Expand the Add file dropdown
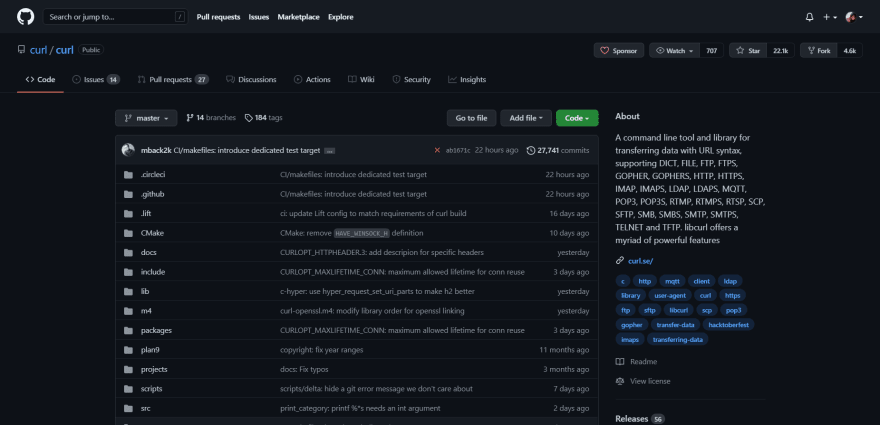Viewport: 880px width, 425px height. [526, 118]
